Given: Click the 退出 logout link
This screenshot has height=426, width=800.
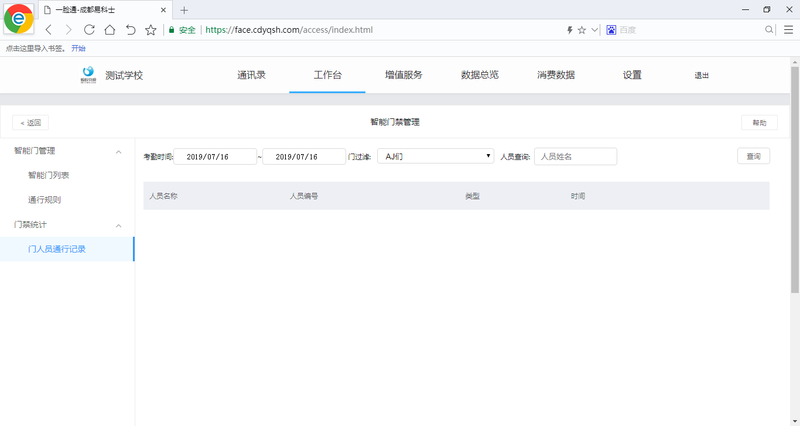Looking at the screenshot, I should (702, 75).
